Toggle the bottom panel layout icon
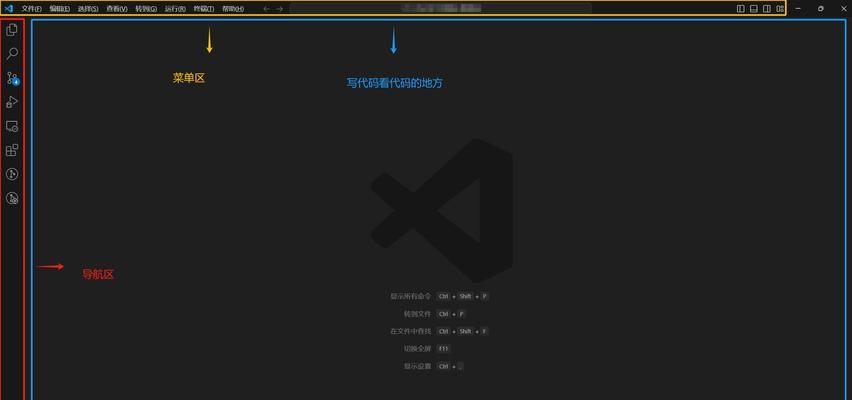 click(754, 9)
